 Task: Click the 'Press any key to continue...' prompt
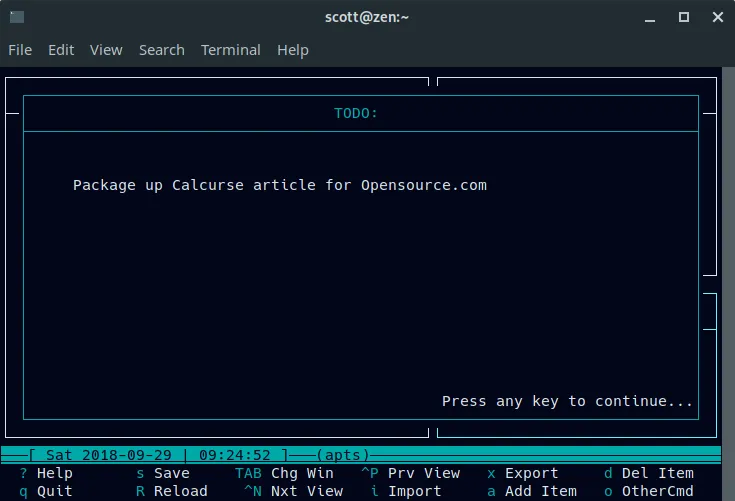[x=567, y=401]
